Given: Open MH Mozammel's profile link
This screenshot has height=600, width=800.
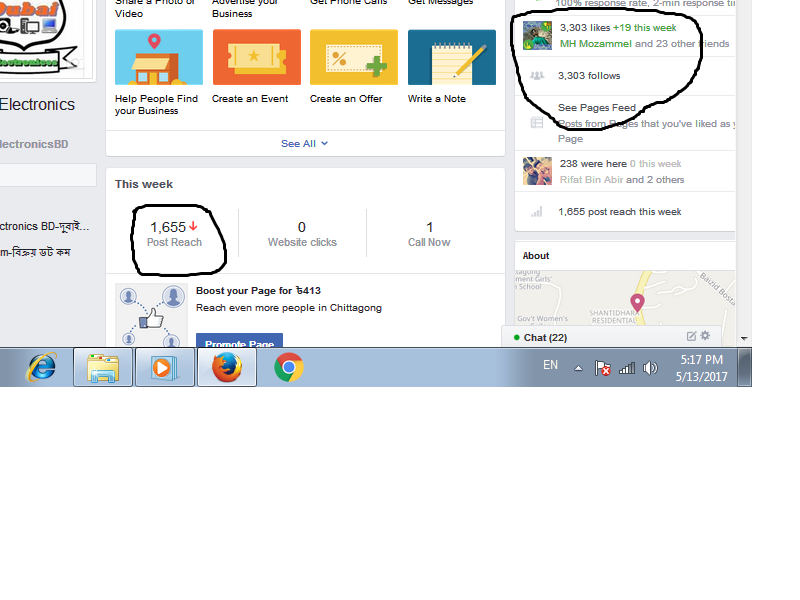Looking at the screenshot, I should pyautogui.click(x=595, y=44).
